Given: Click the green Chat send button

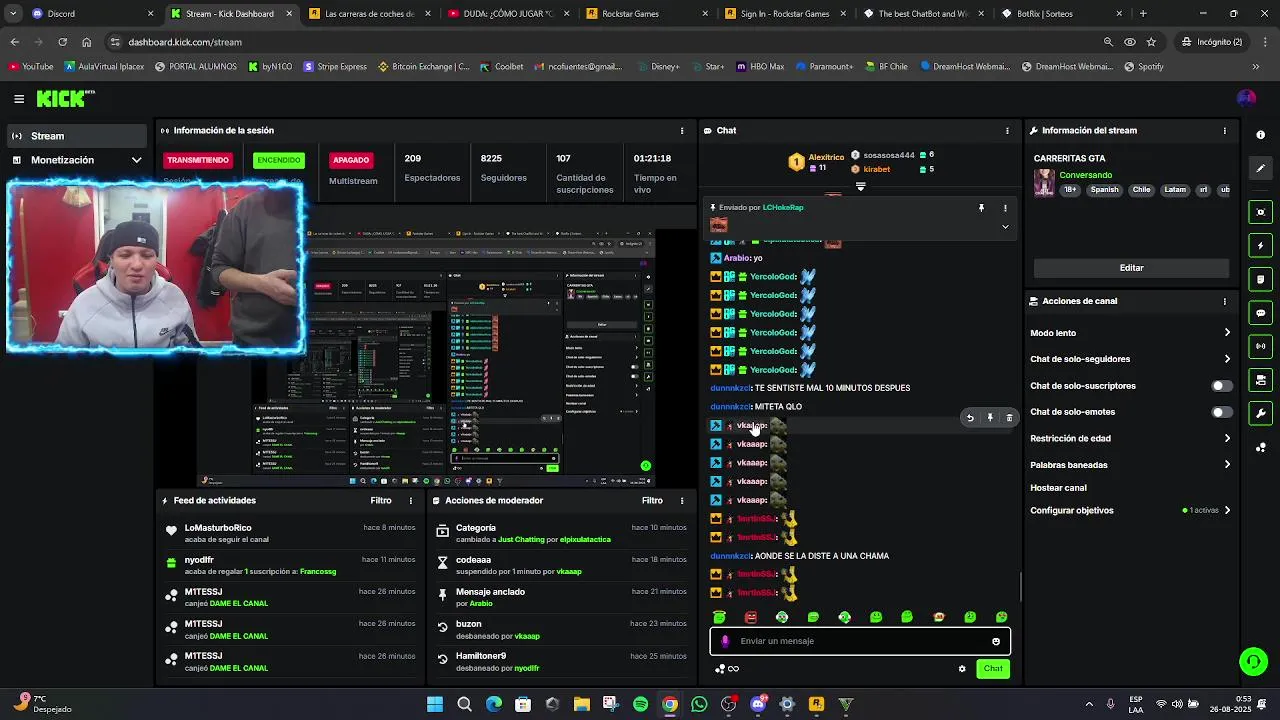Looking at the screenshot, I should tap(993, 669).
